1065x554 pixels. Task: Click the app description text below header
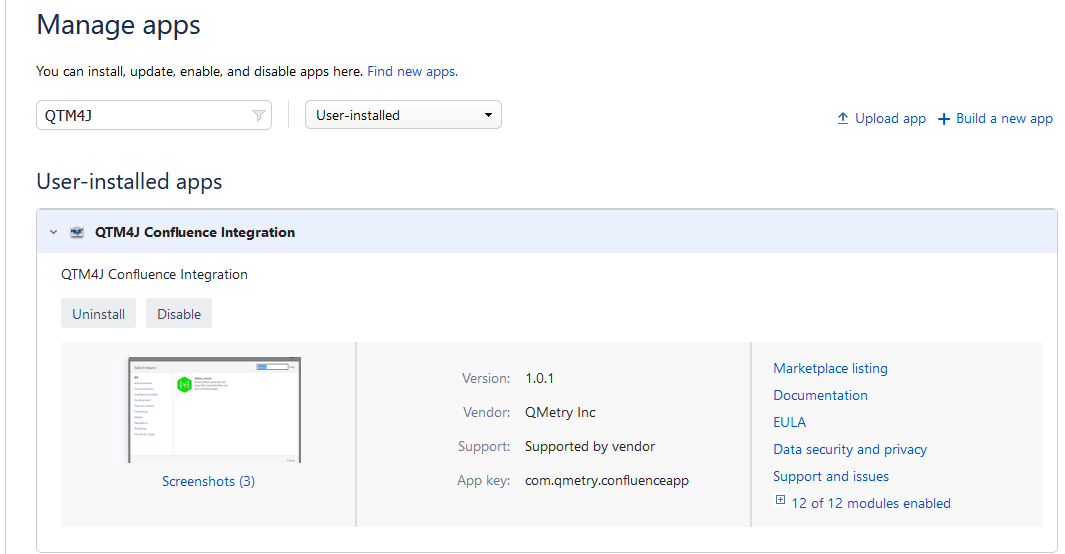154,274
